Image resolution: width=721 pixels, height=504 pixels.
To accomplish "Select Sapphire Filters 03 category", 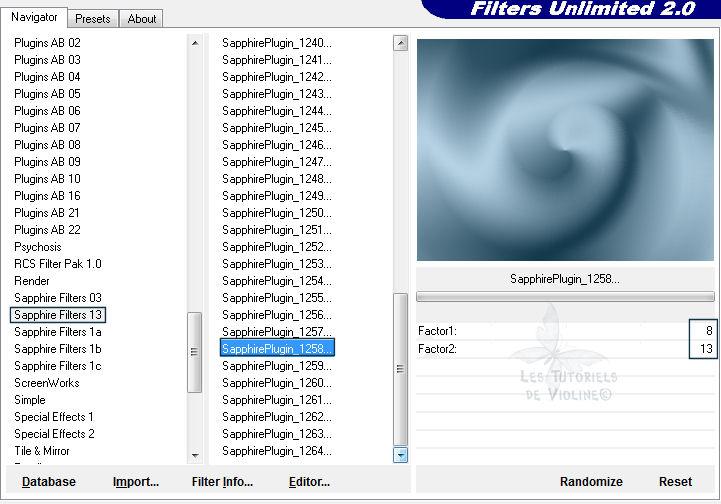I will 58,298.
